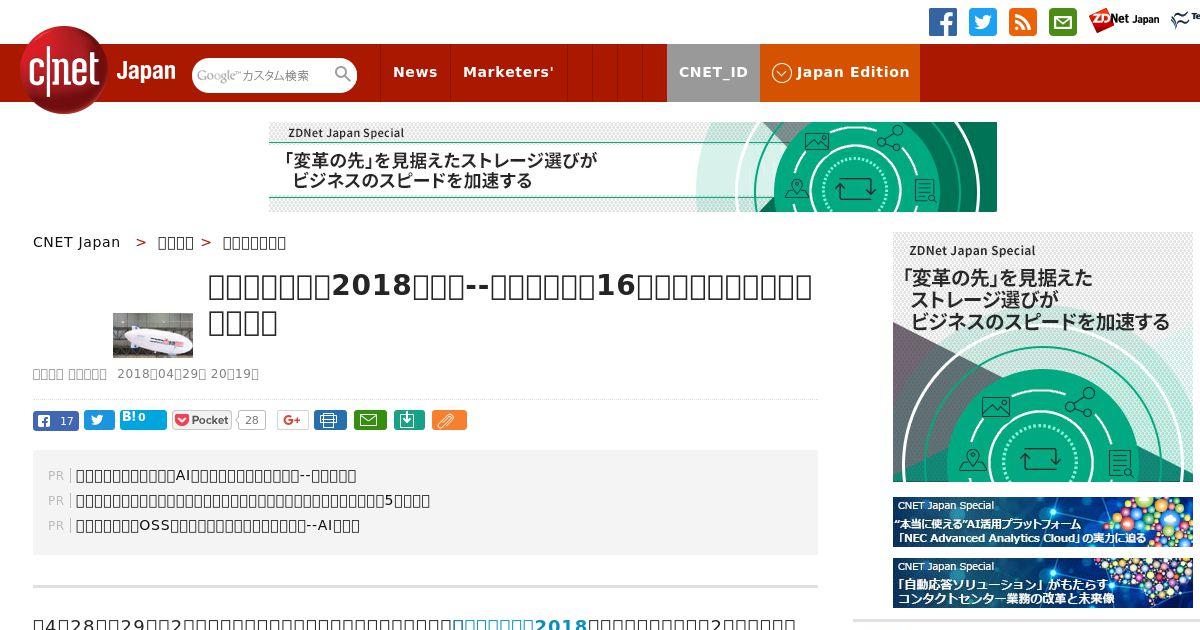
Task: Click the CNET Japan breadcrumb link
Action: click(x=77, y=242)
